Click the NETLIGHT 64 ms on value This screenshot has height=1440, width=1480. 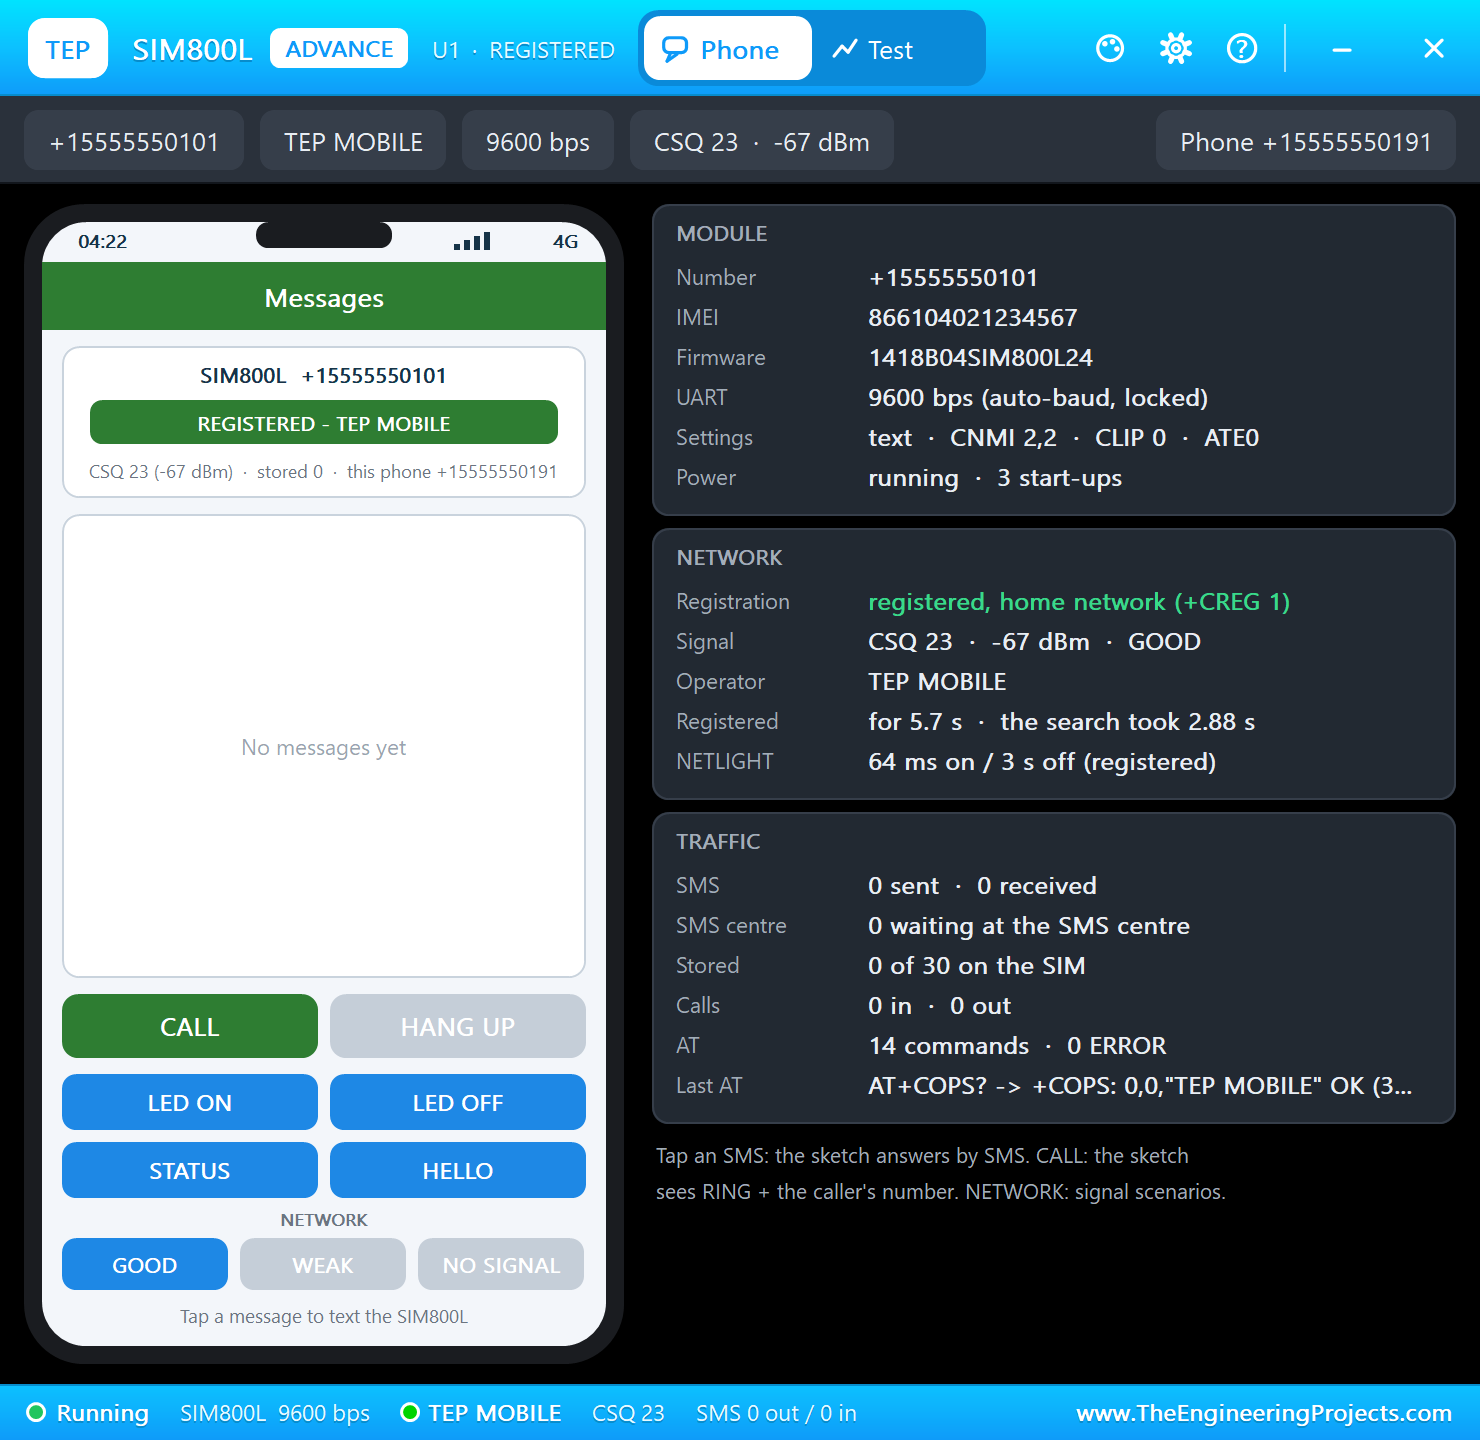(1042, 761)
